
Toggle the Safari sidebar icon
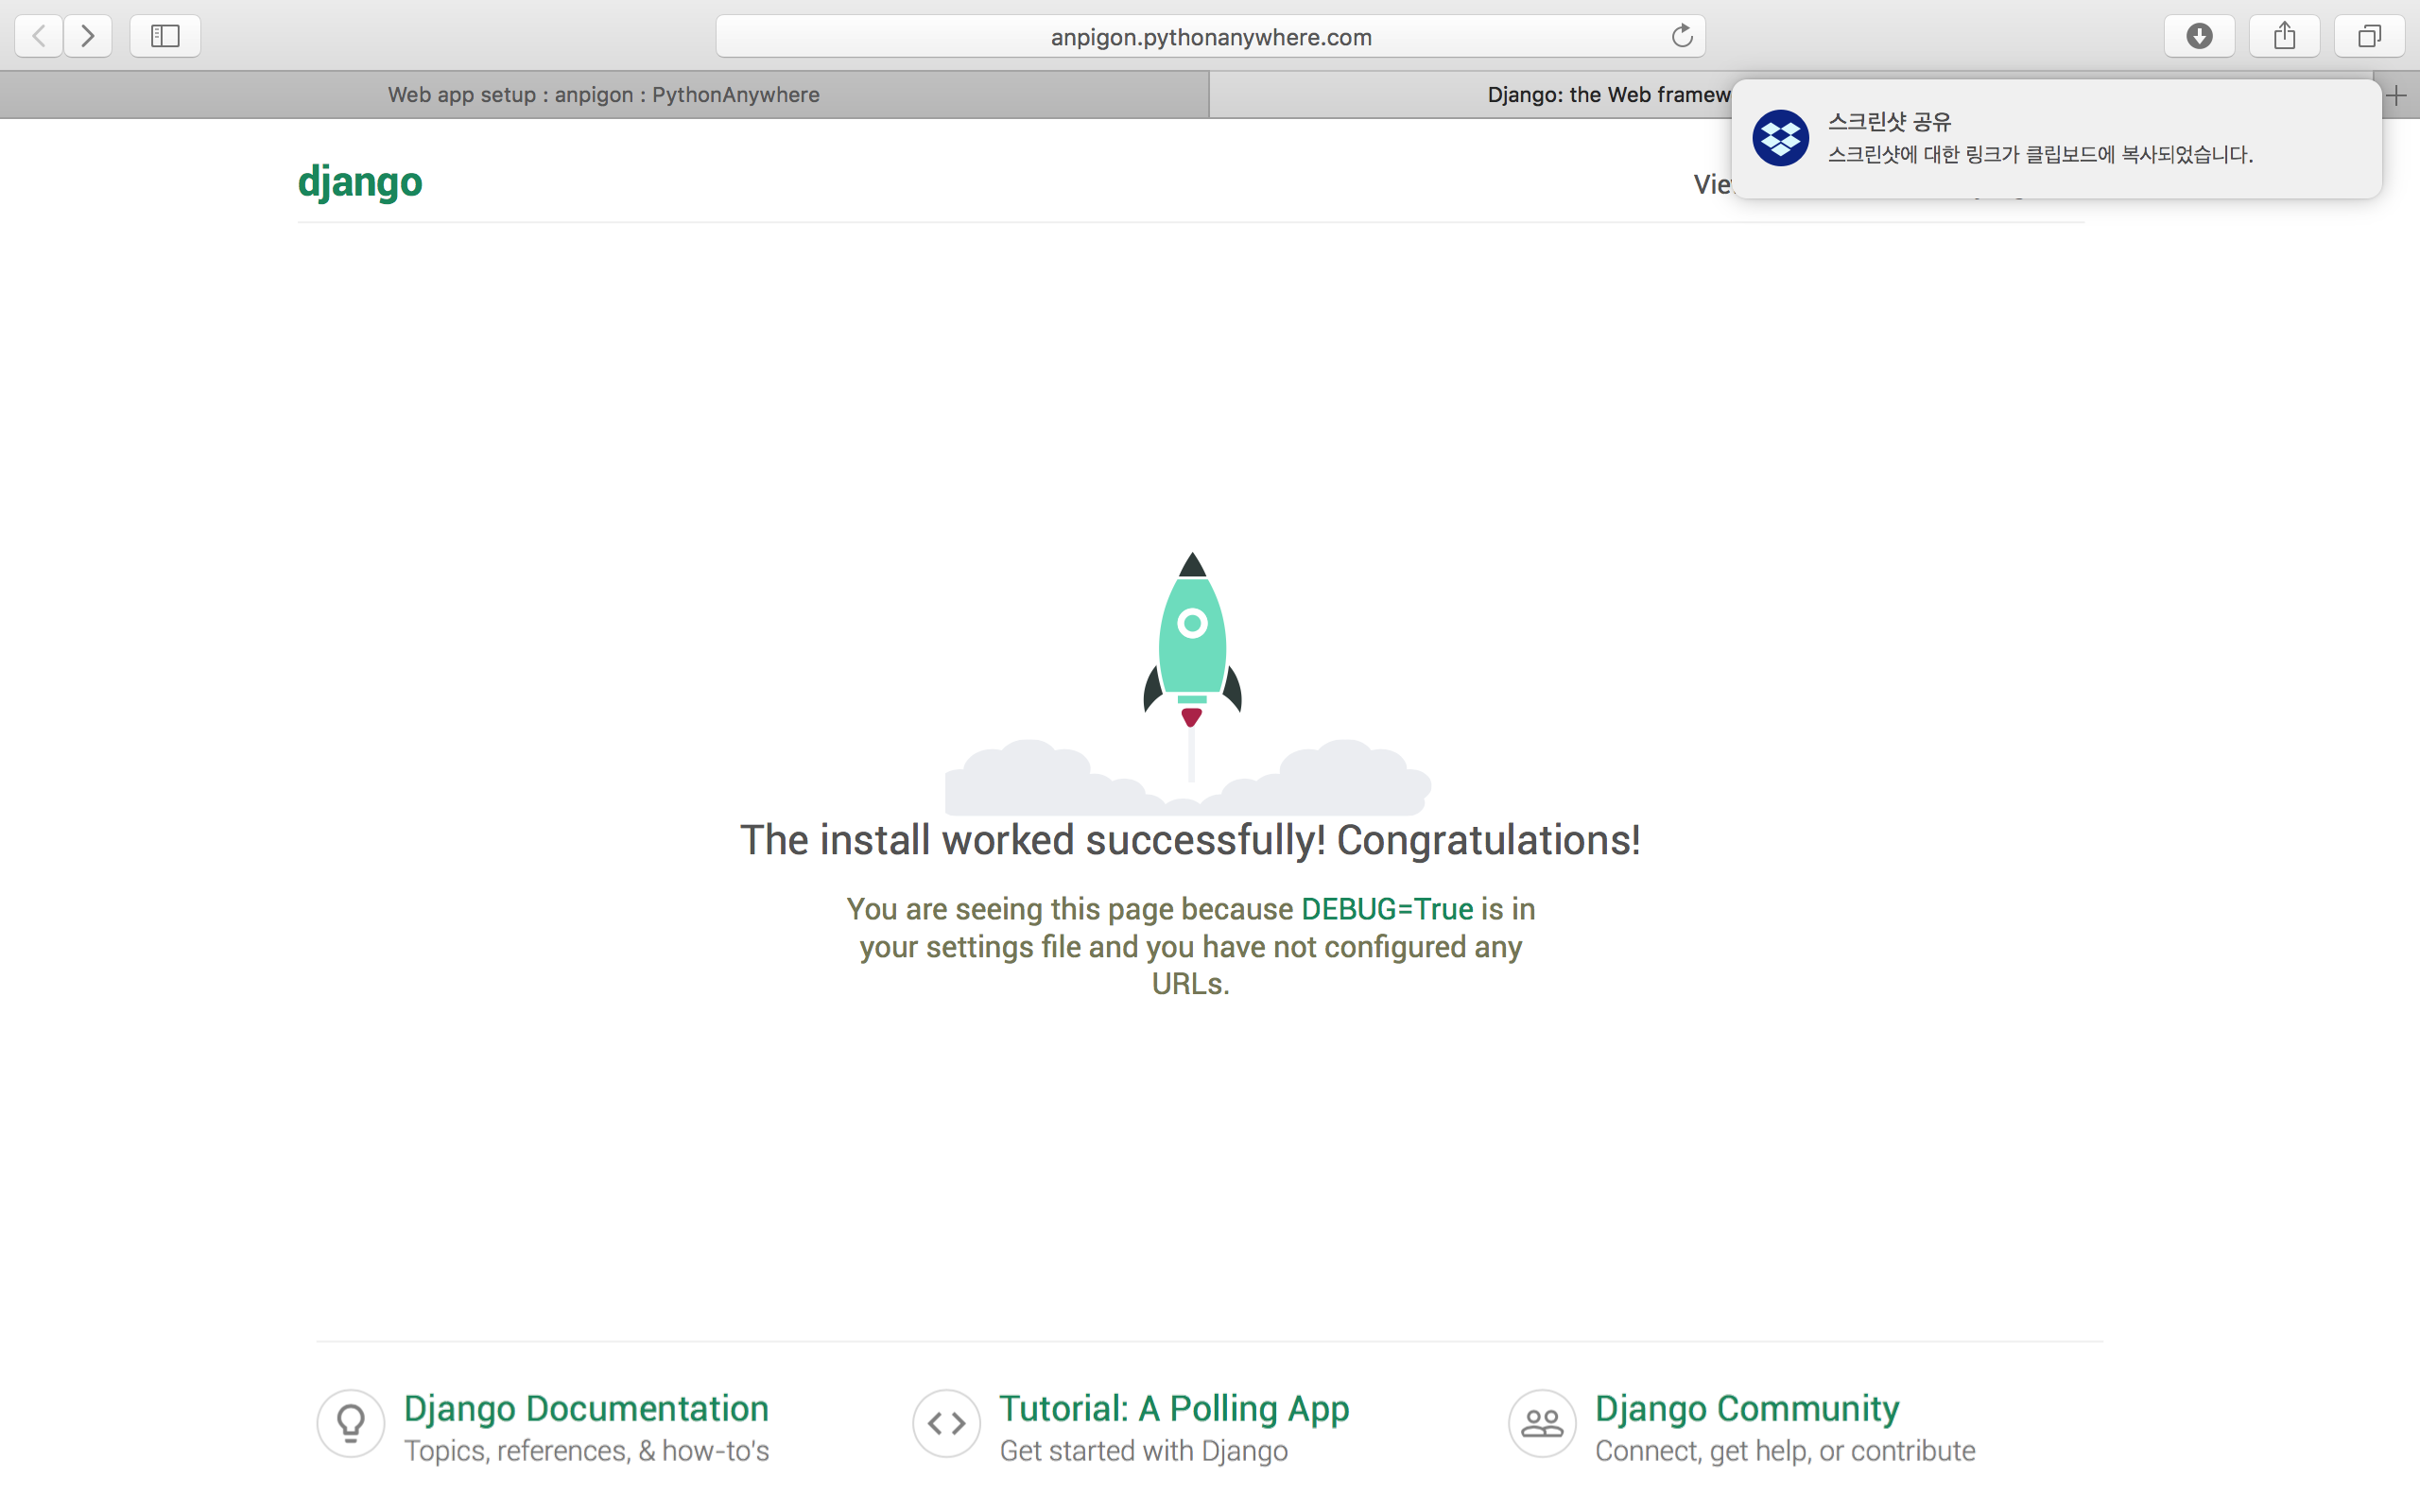(x=165, y=36)
